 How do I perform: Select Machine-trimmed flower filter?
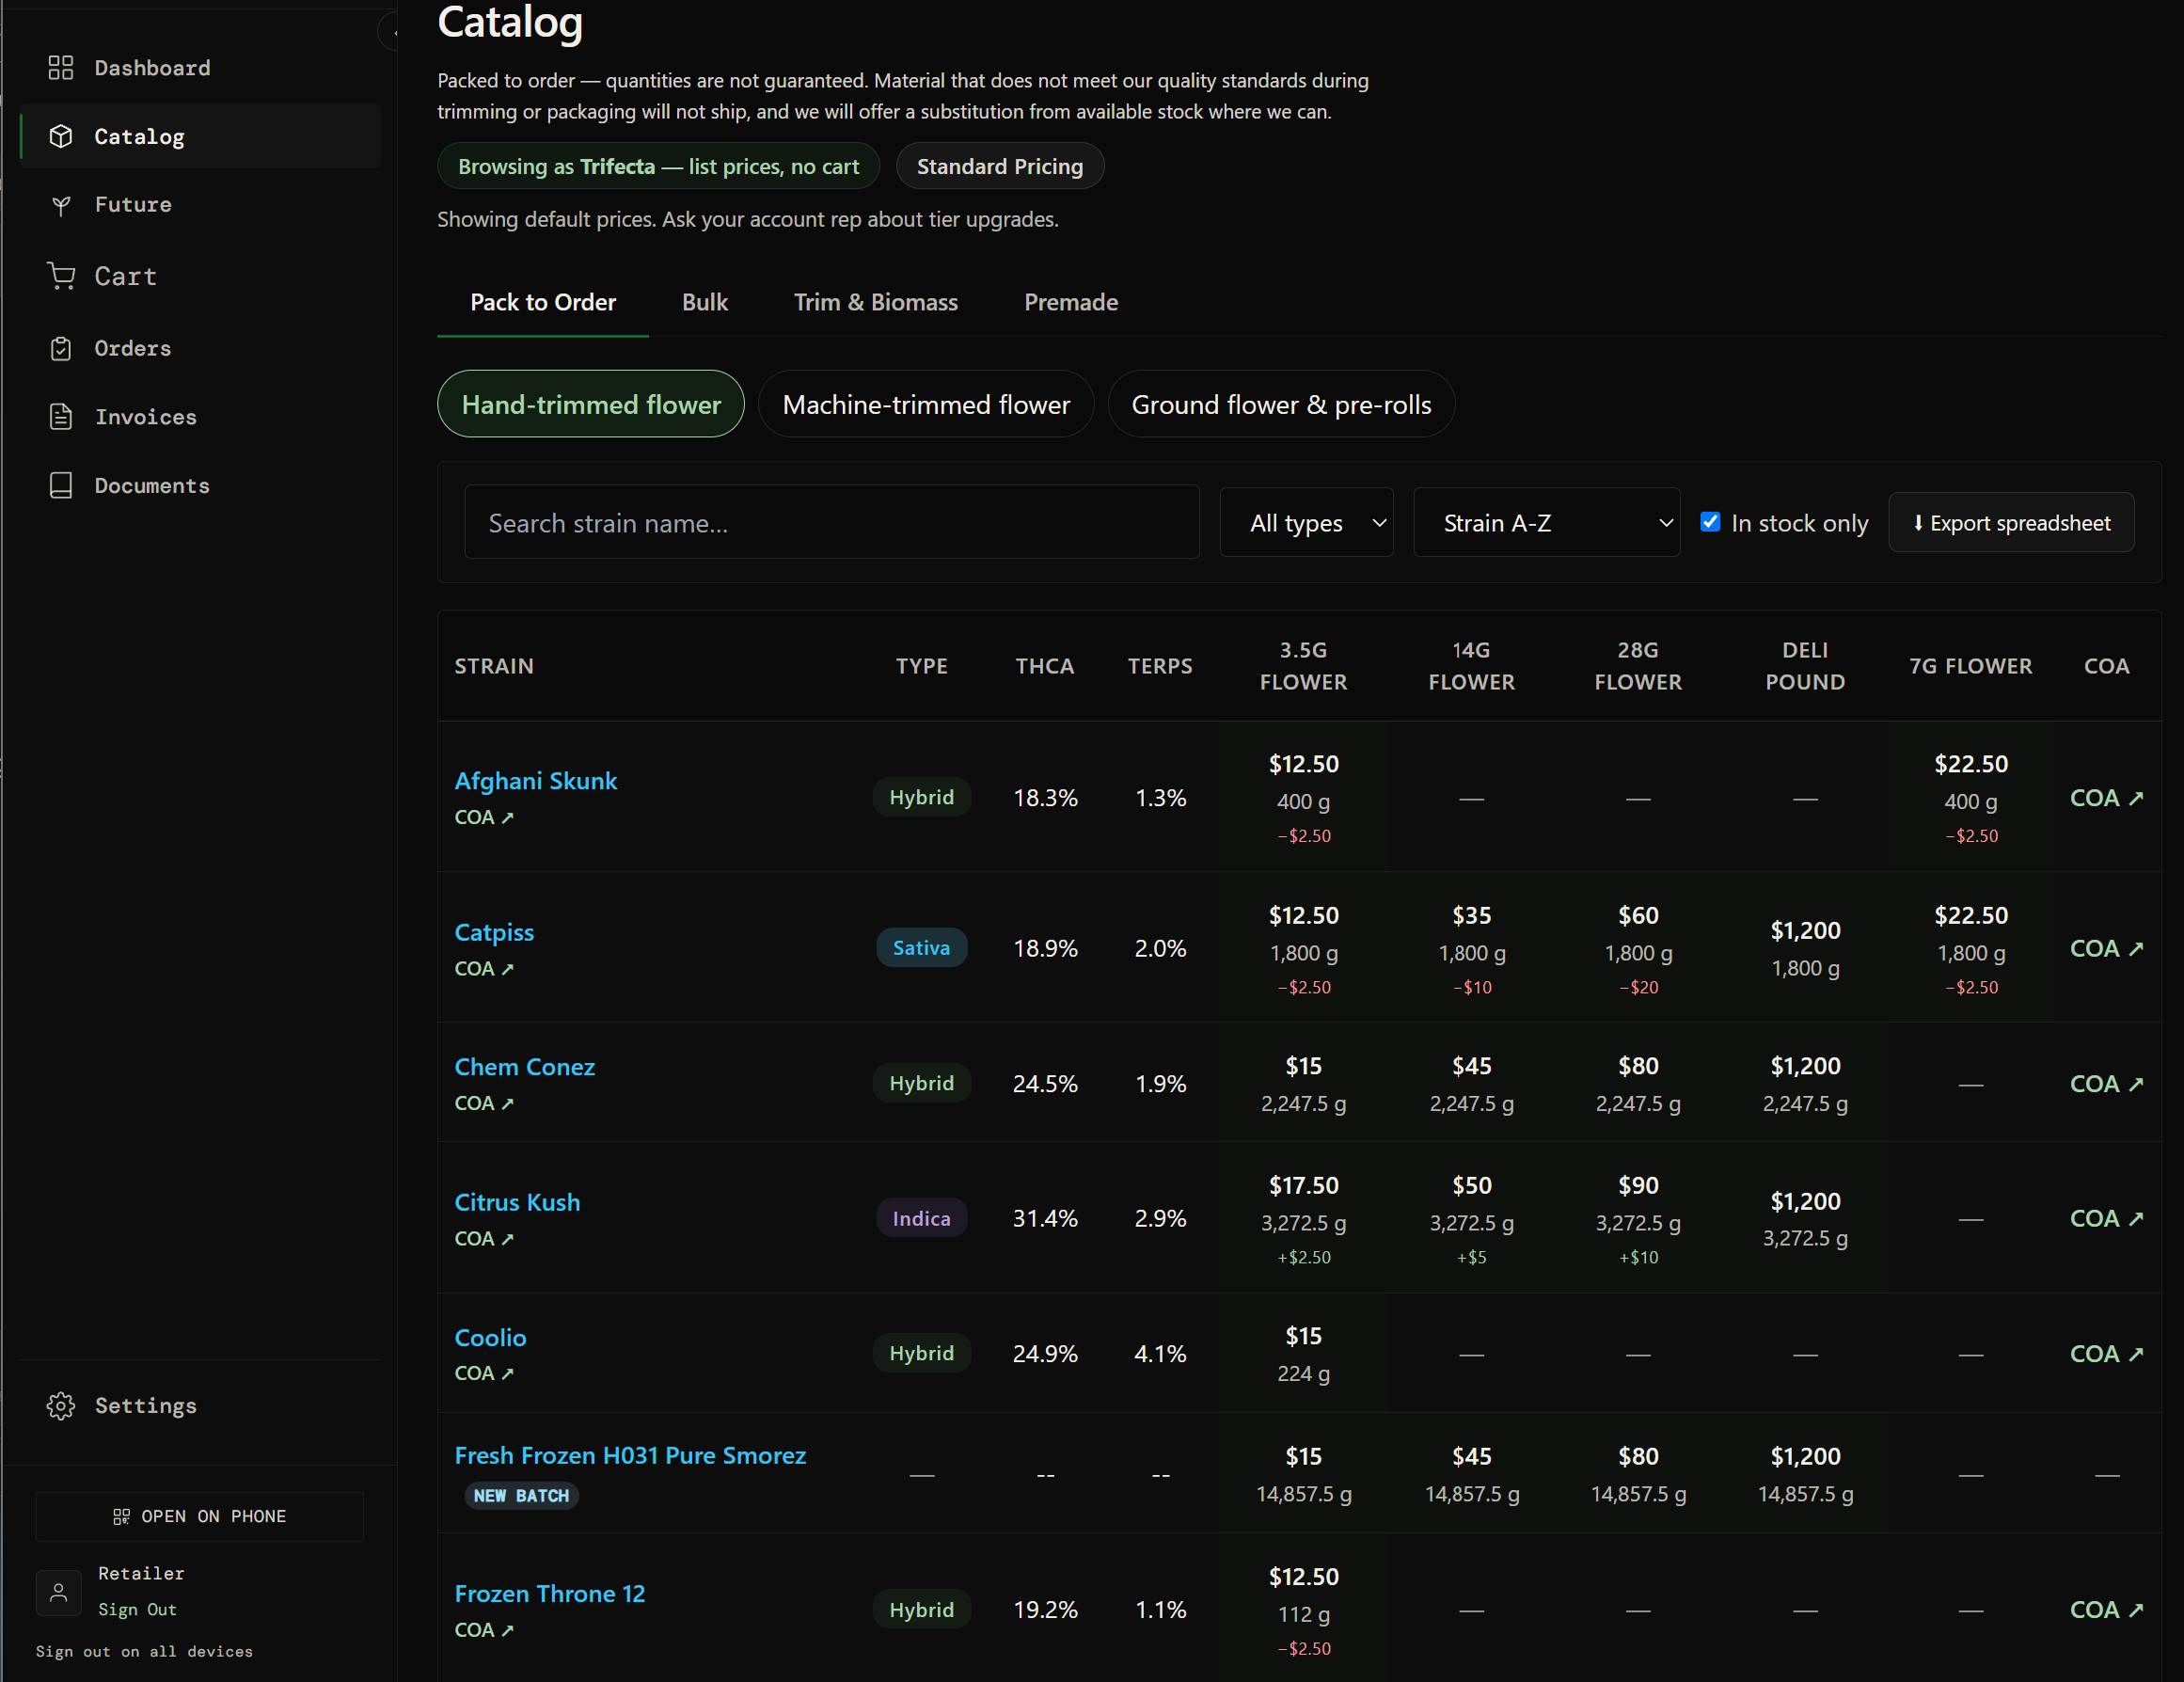[926, 404]
